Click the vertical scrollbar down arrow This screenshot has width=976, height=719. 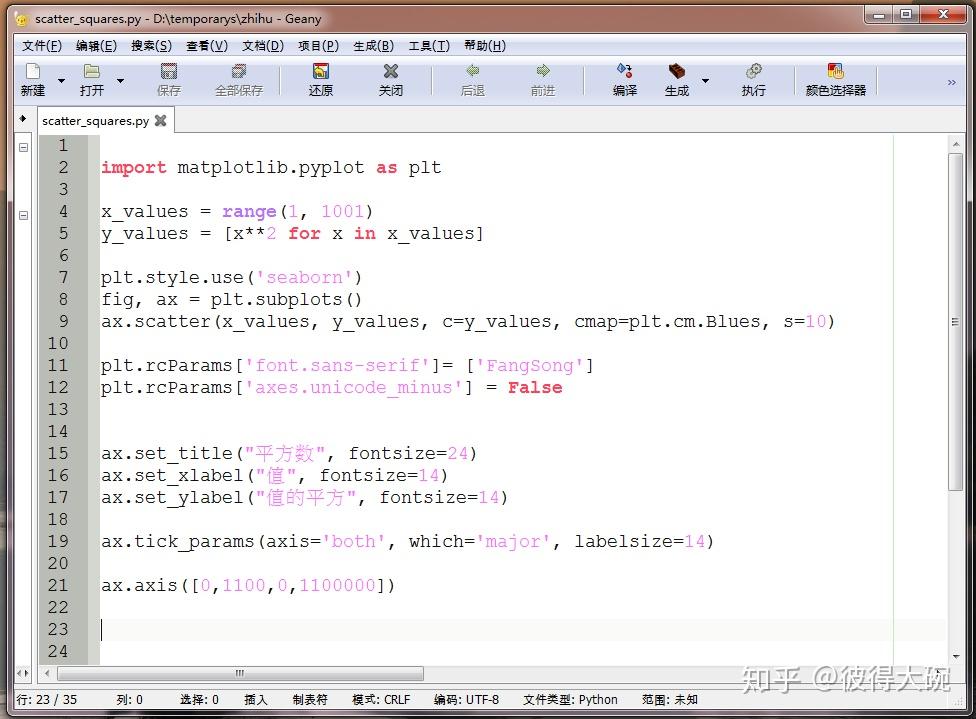point(956,656)
